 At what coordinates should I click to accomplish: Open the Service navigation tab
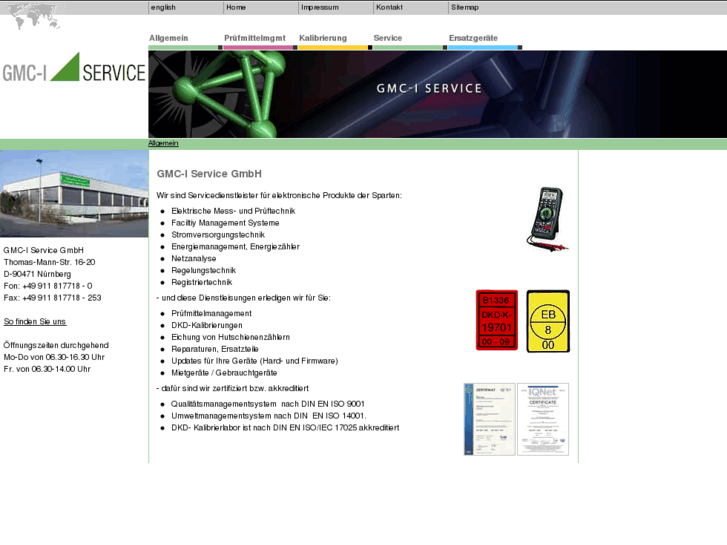pyautogui.click(x=388, y=38)
